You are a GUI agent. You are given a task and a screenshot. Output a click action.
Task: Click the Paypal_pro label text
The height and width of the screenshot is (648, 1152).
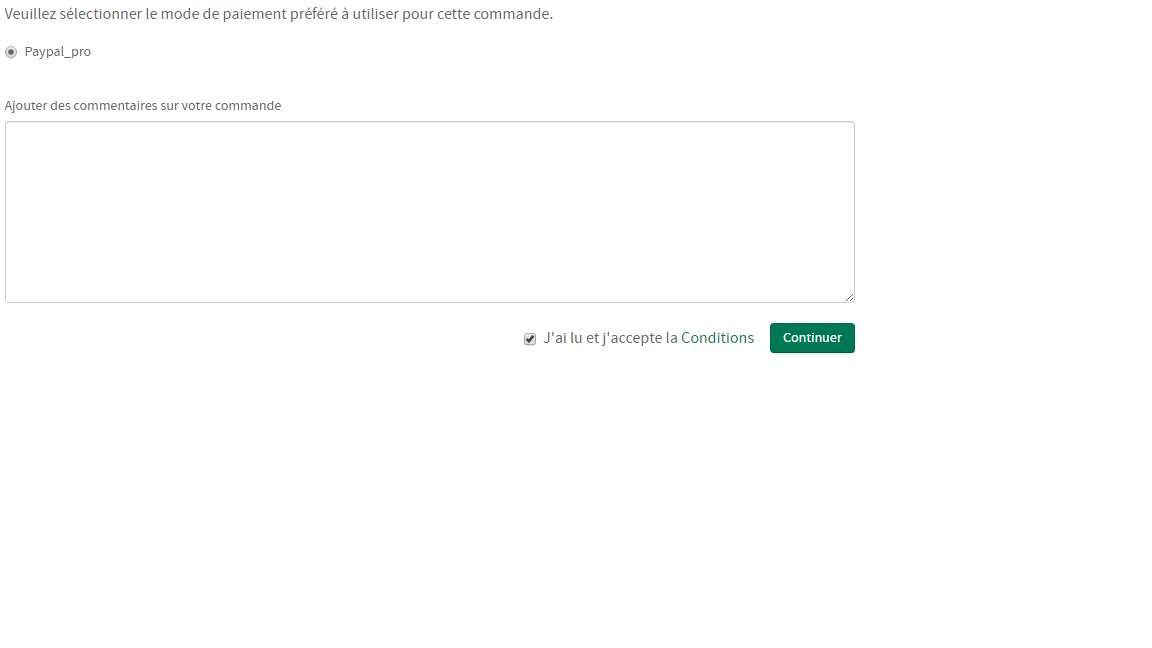57,52
